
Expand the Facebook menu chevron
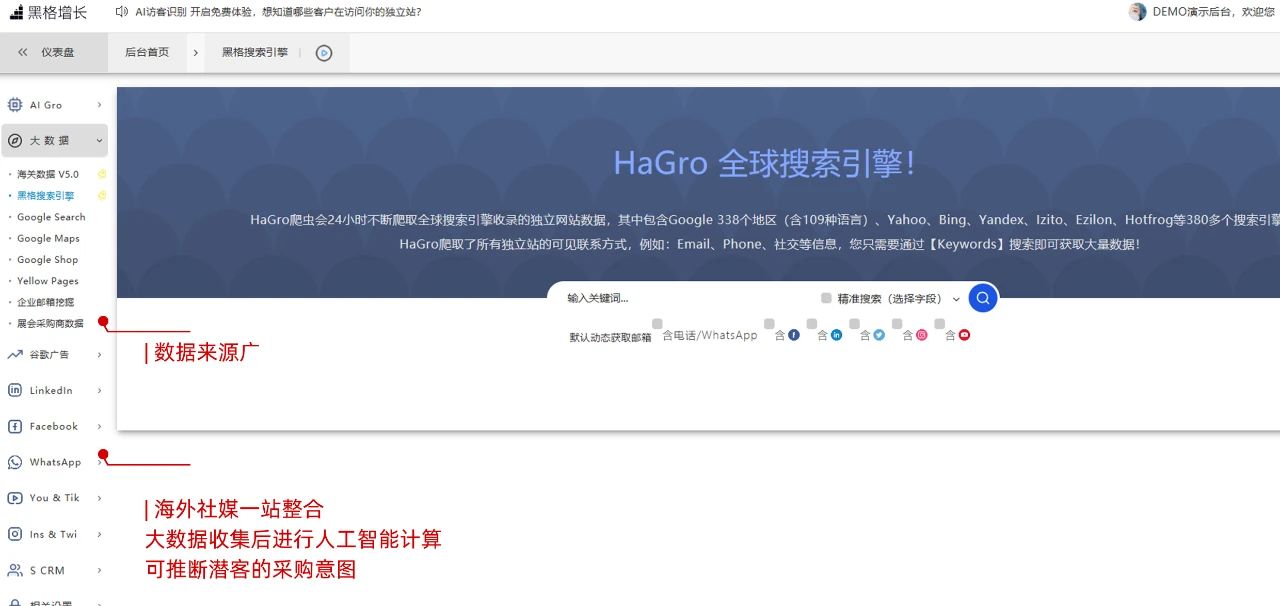[x=99, y=427]
